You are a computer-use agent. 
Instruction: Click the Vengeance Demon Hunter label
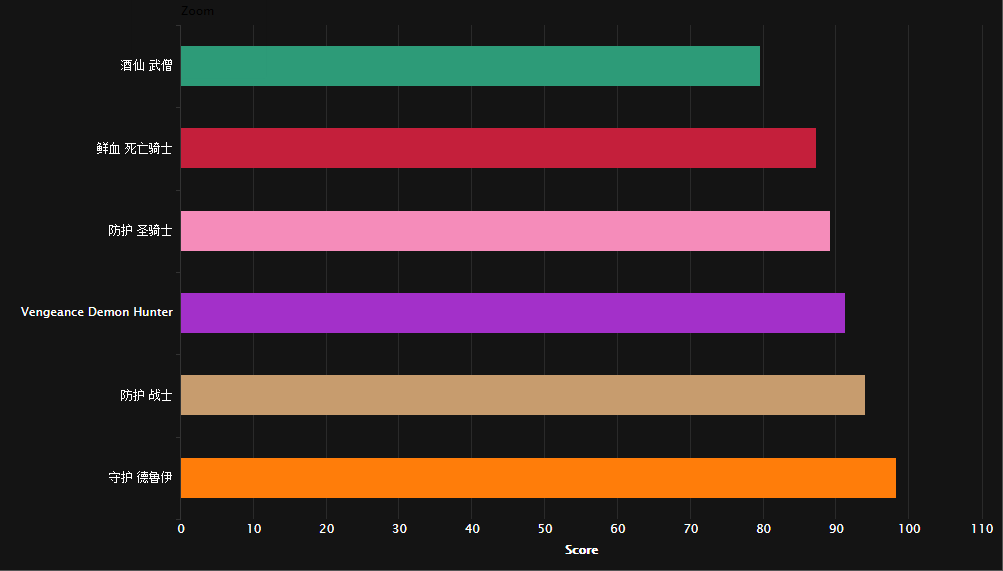pos(97,312)
